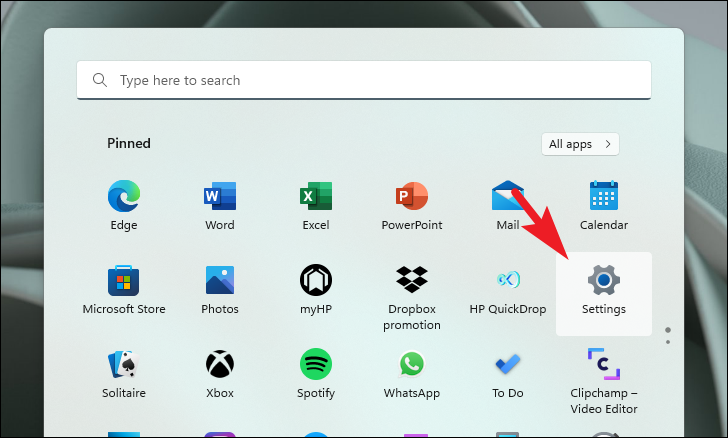The width and height of the screenshot is (728, 438).
Task: Focus the Type here to search field
Action: tap(364, 80)
